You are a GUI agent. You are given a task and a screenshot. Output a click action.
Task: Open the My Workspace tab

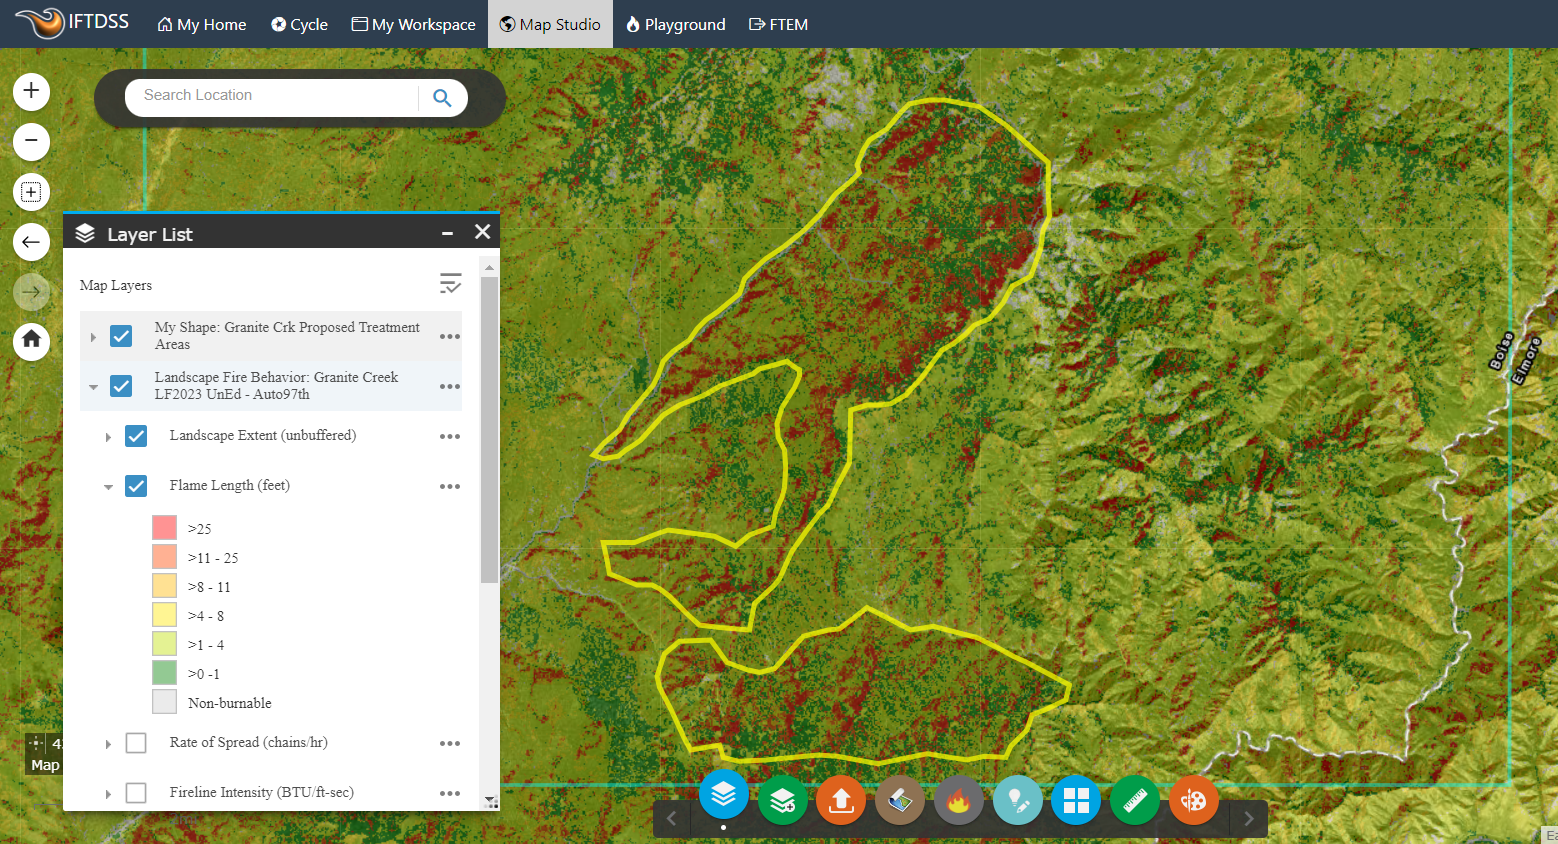click(x=413, y=24)
